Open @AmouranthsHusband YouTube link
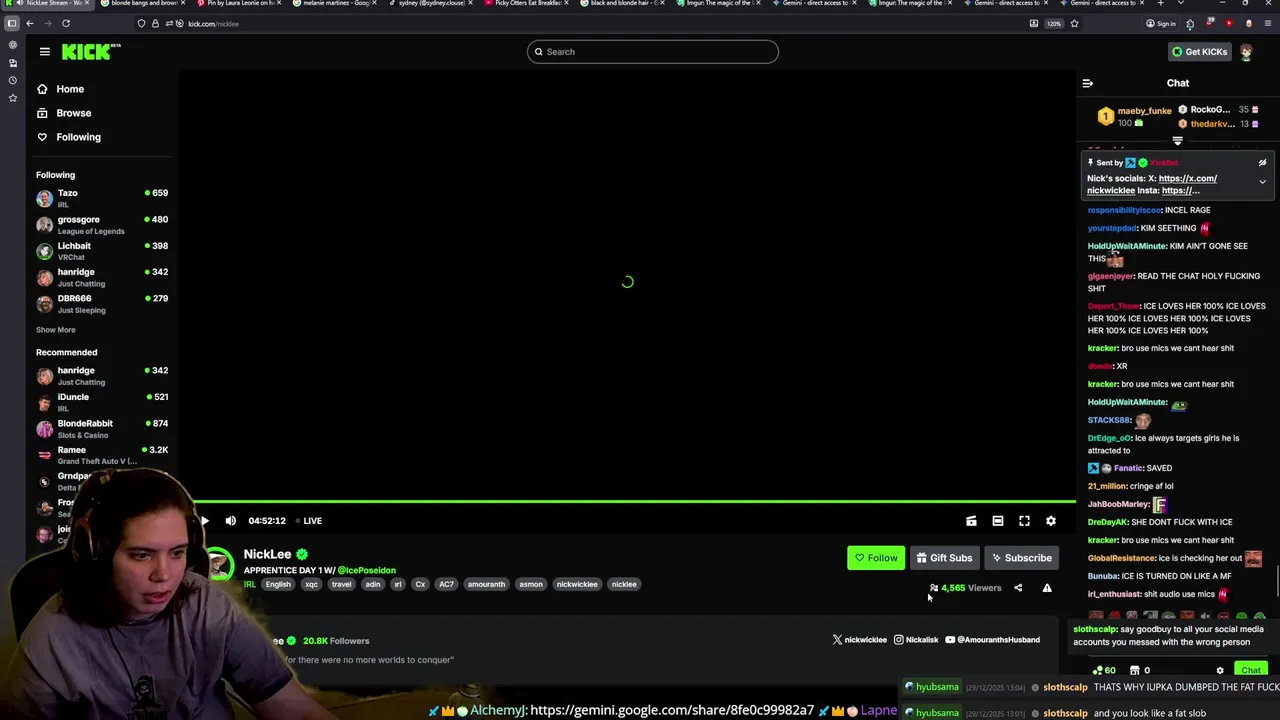 tap(992, 640)
